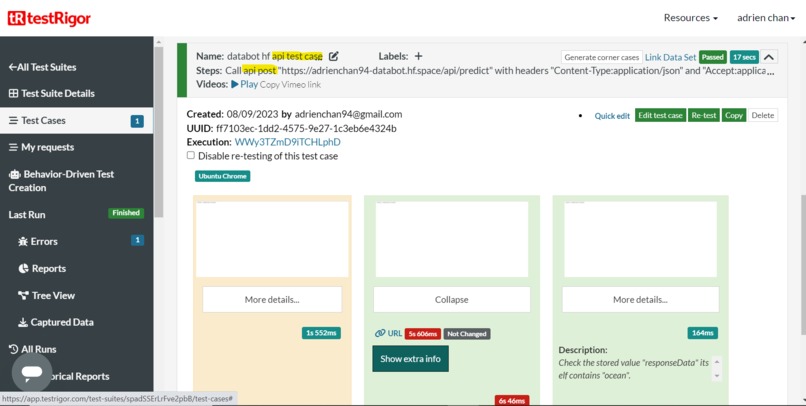Open the Reports page

point(42,268)
